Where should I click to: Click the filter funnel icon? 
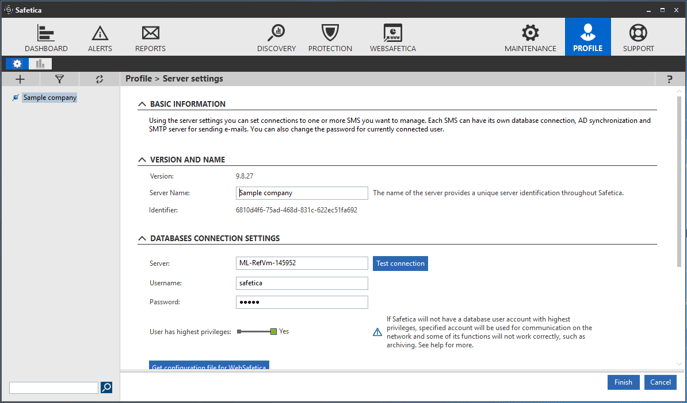60,79
